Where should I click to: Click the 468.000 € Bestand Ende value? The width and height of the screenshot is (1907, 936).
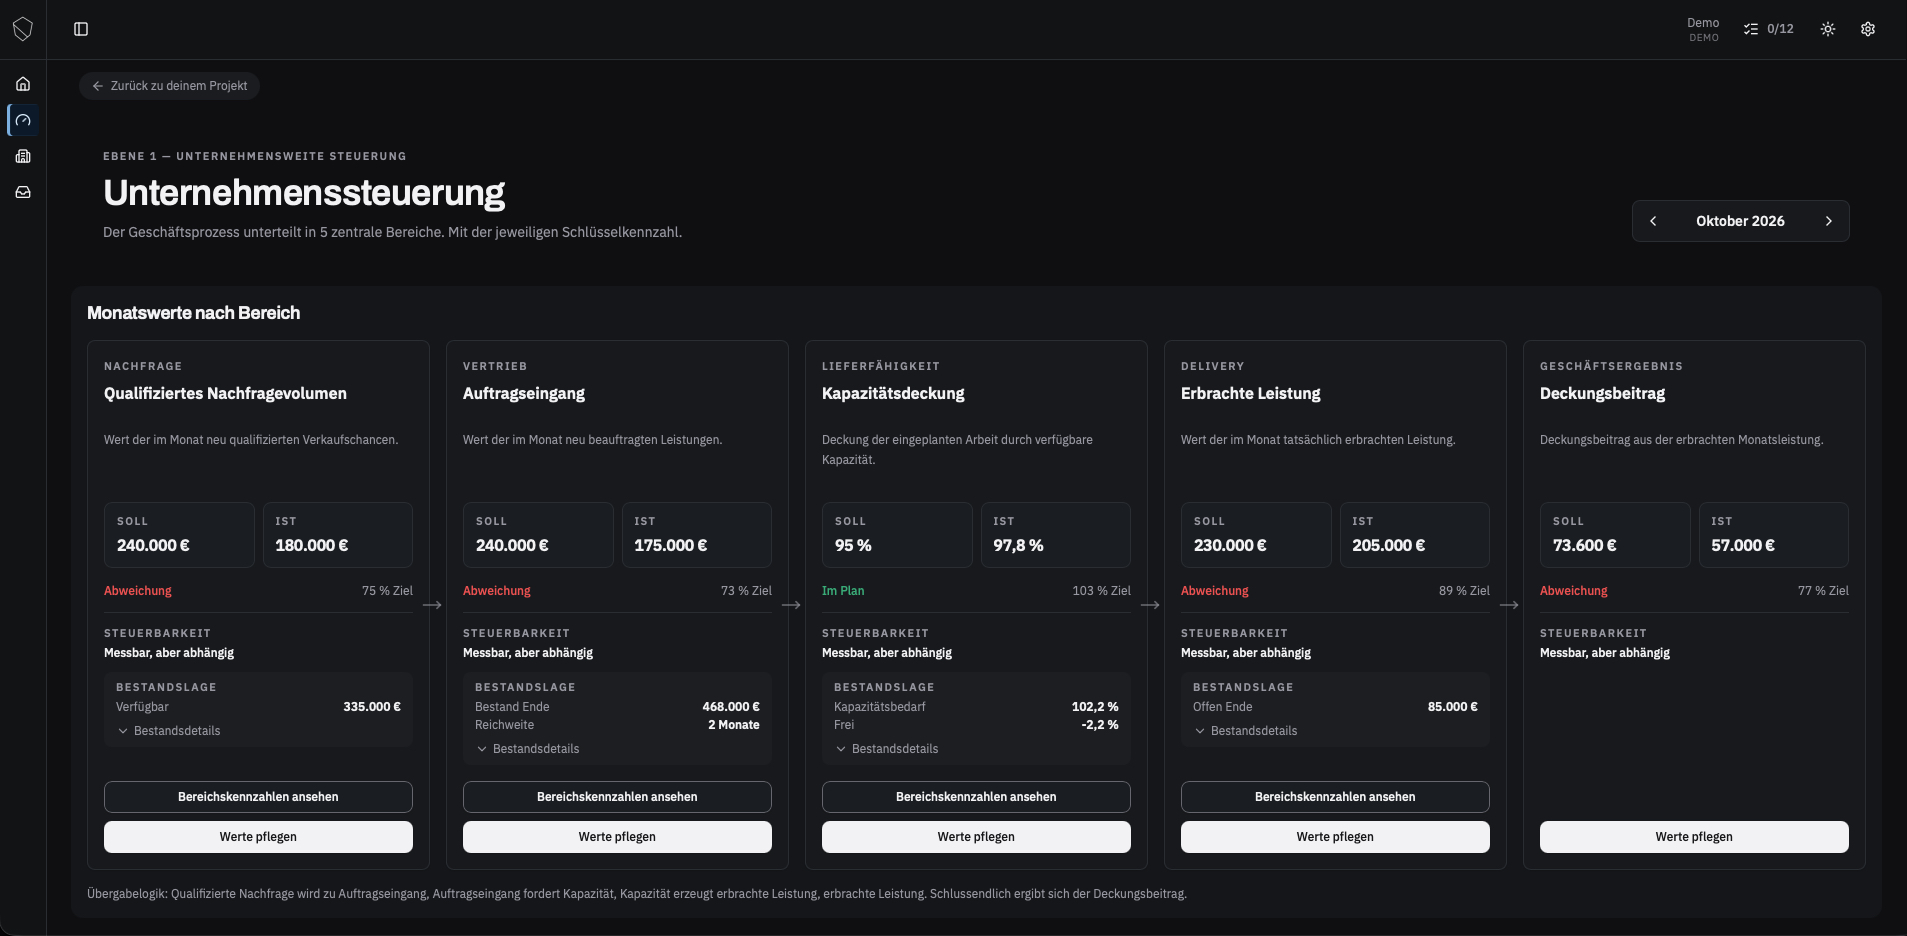731,707
